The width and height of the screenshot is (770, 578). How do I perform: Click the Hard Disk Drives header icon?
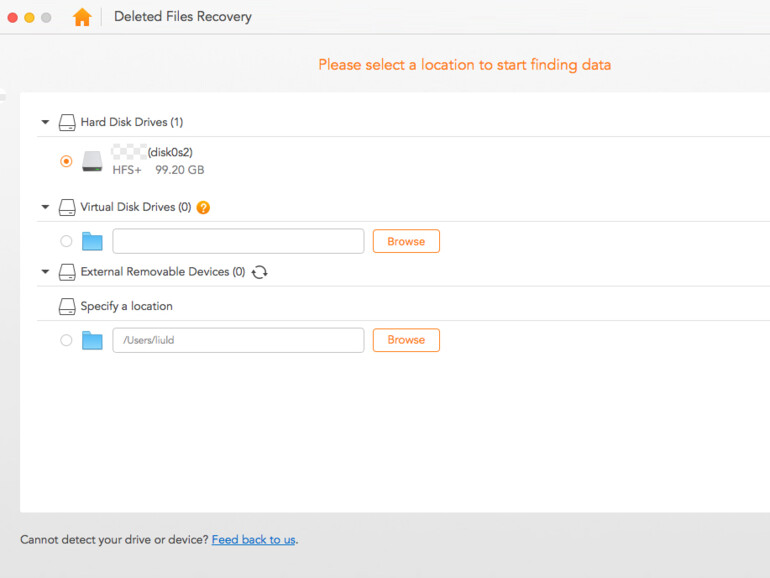point(67,123)
